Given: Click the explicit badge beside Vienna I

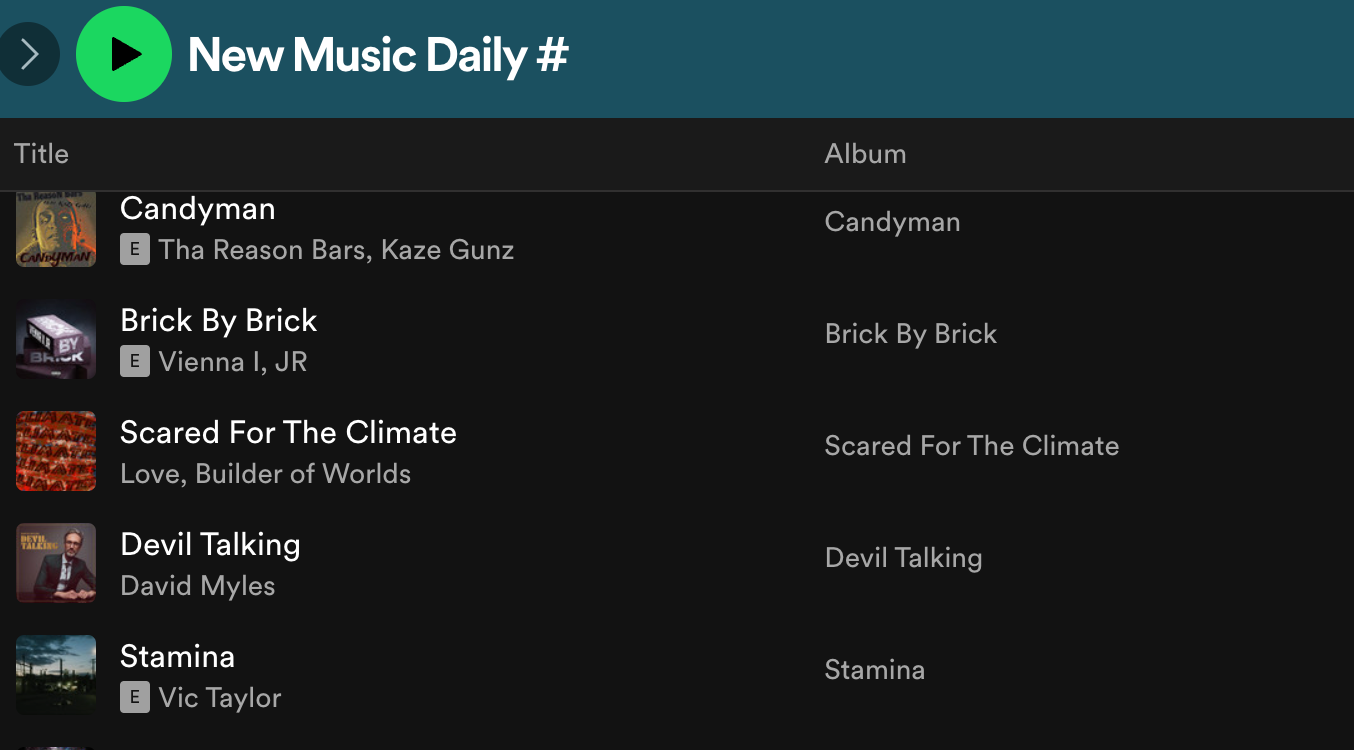Looking at the screenshot, I should [x=135, y=361].
